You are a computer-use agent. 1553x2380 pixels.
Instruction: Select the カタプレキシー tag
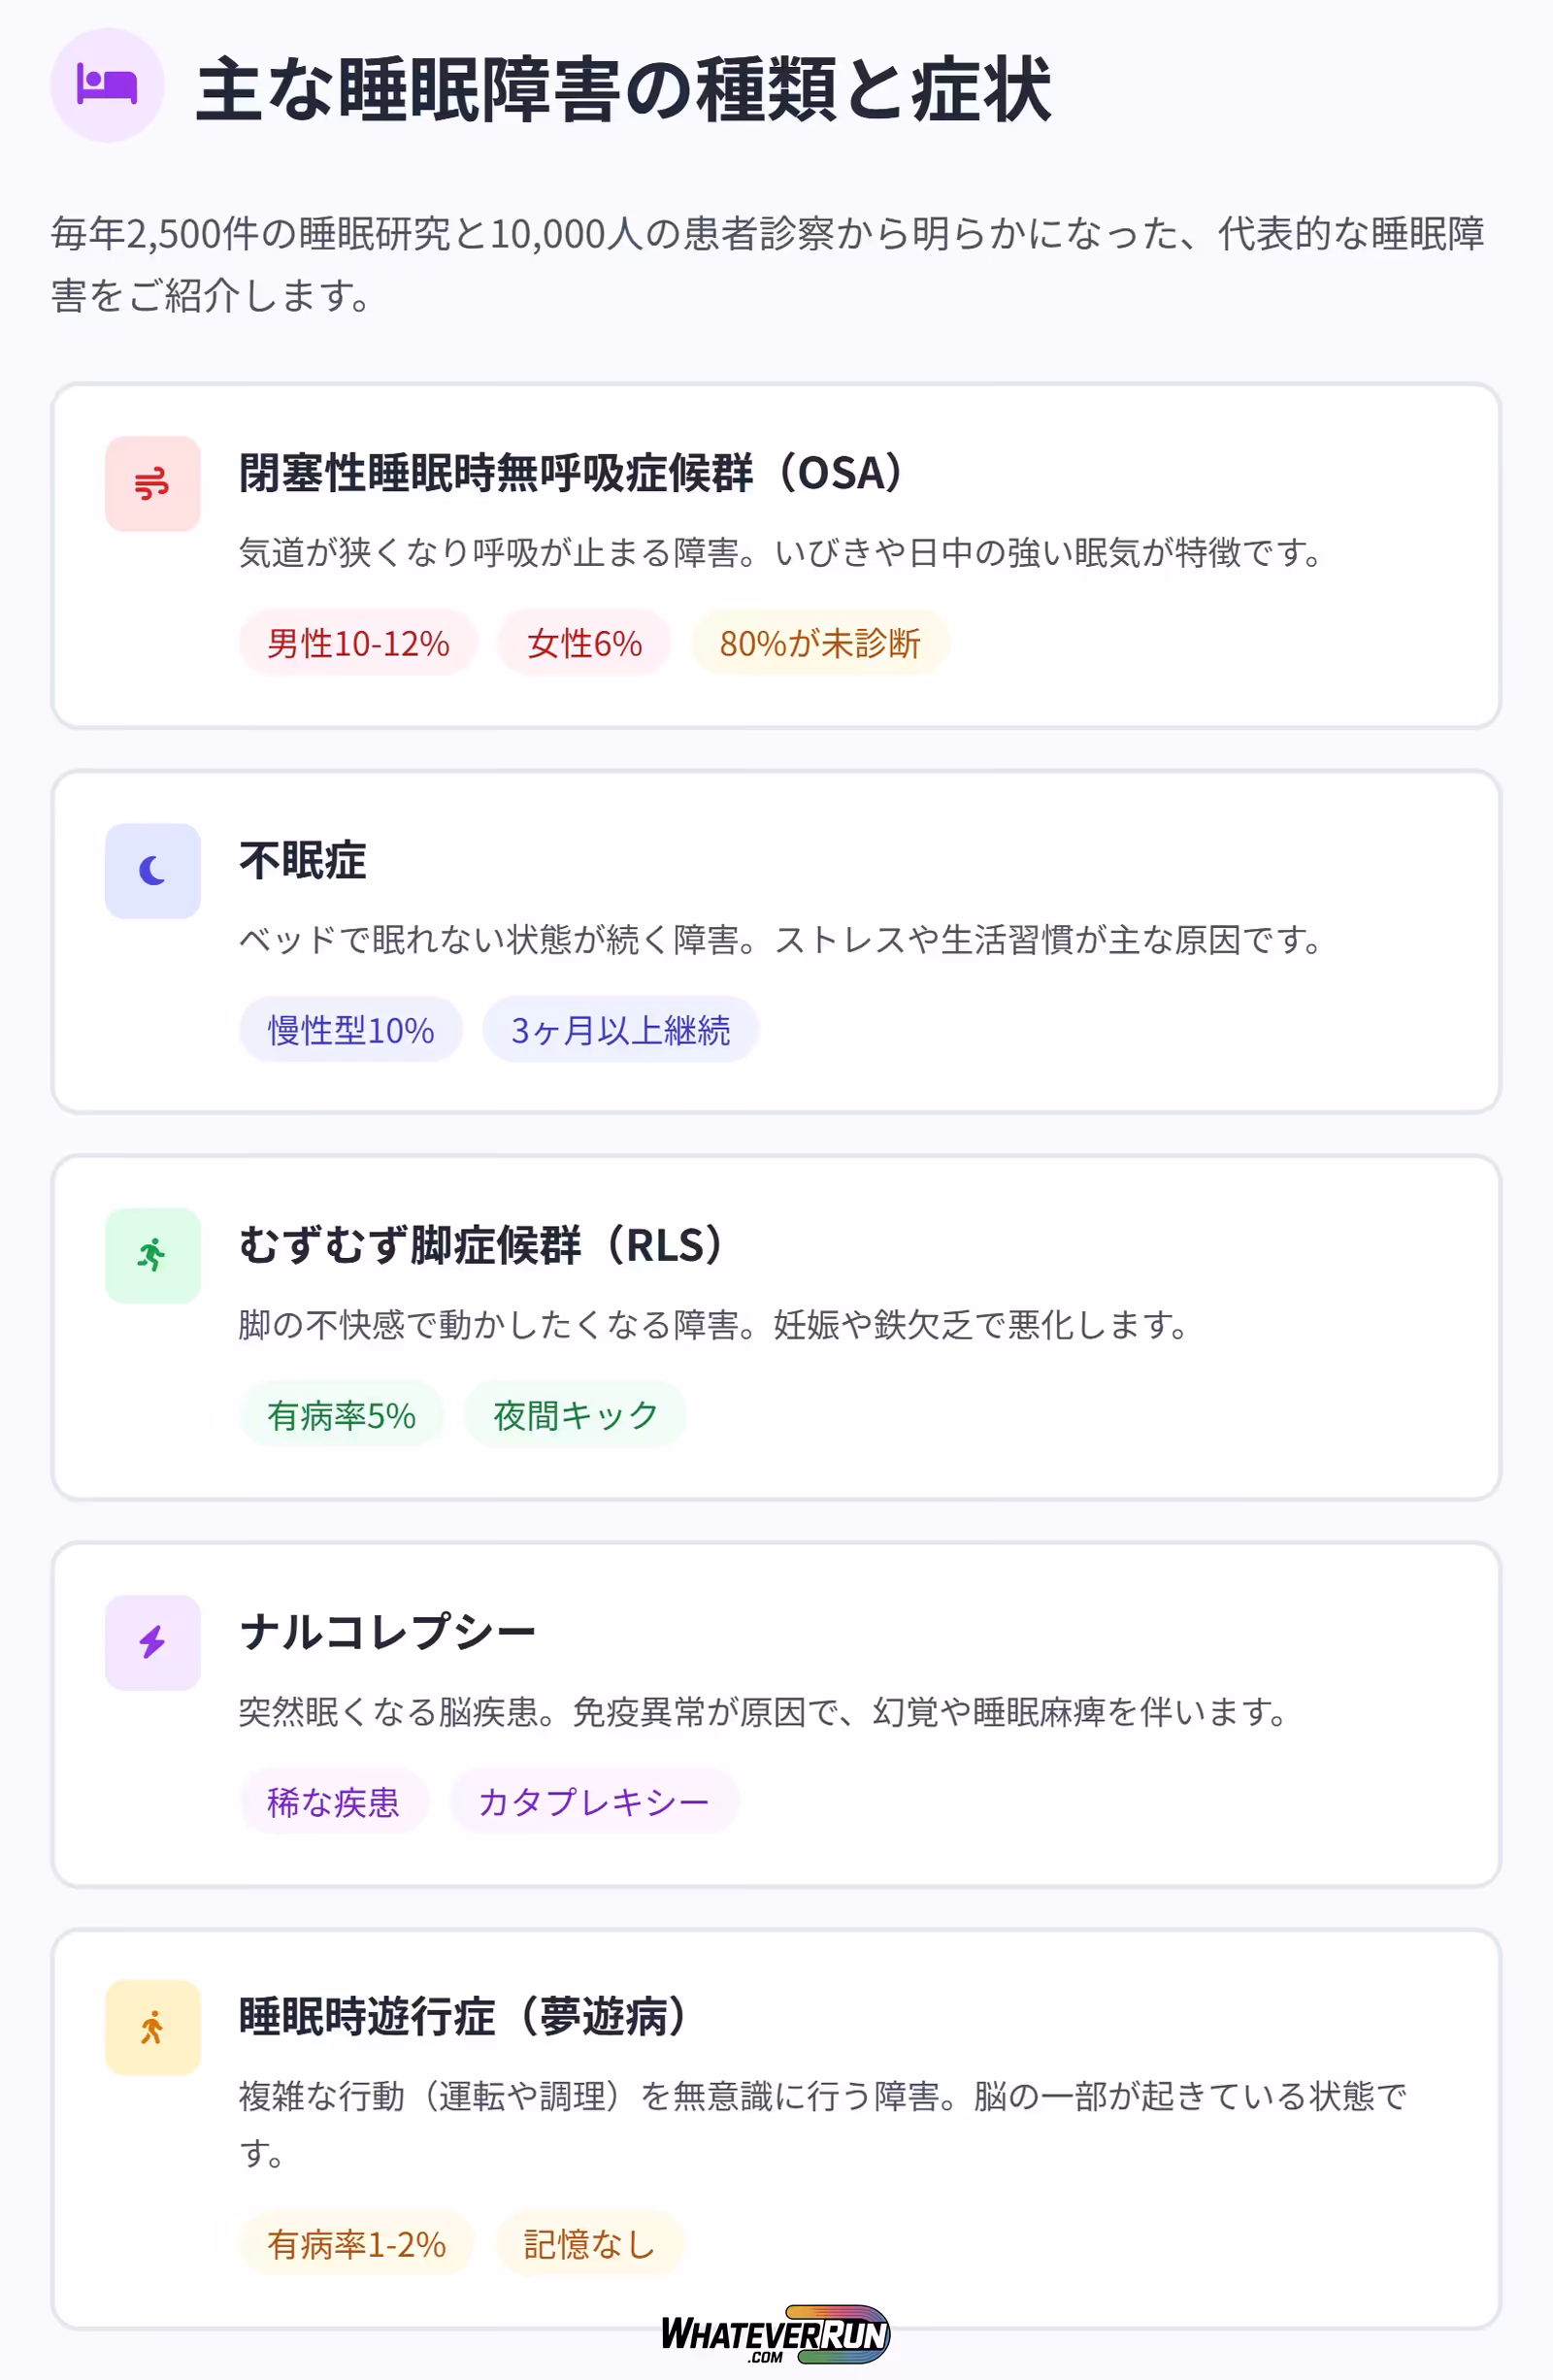pos(594,1802)
